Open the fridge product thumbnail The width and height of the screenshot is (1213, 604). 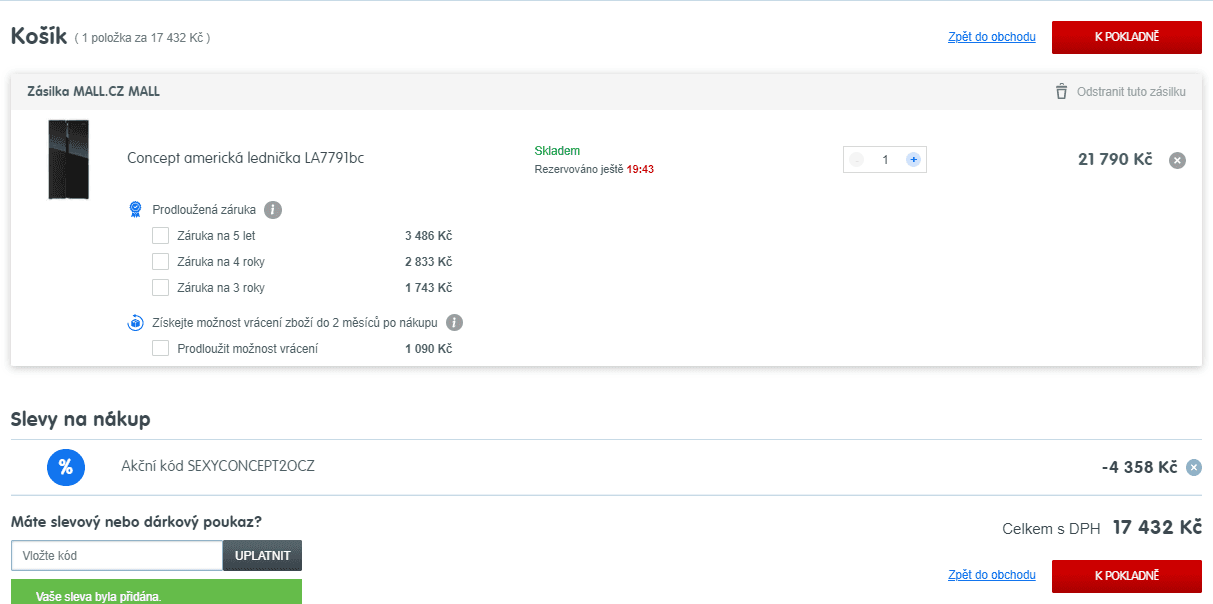[68, 160]
